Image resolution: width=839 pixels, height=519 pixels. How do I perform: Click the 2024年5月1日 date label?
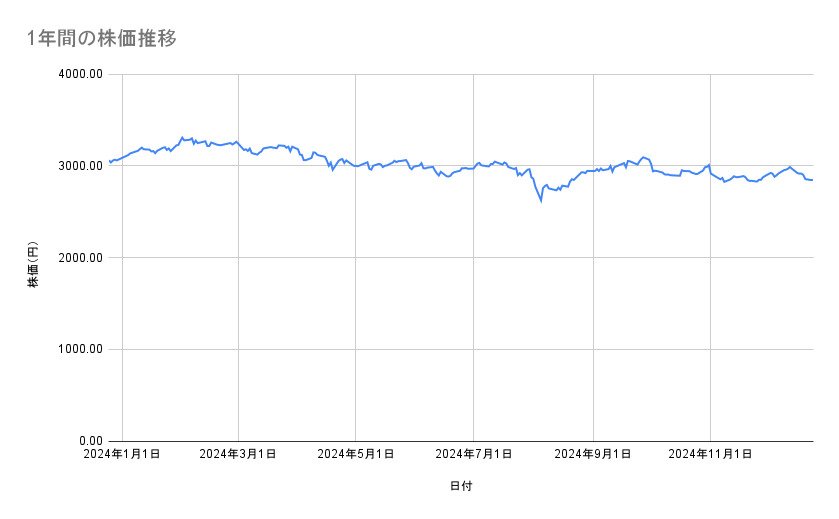(x=355, y=454)
